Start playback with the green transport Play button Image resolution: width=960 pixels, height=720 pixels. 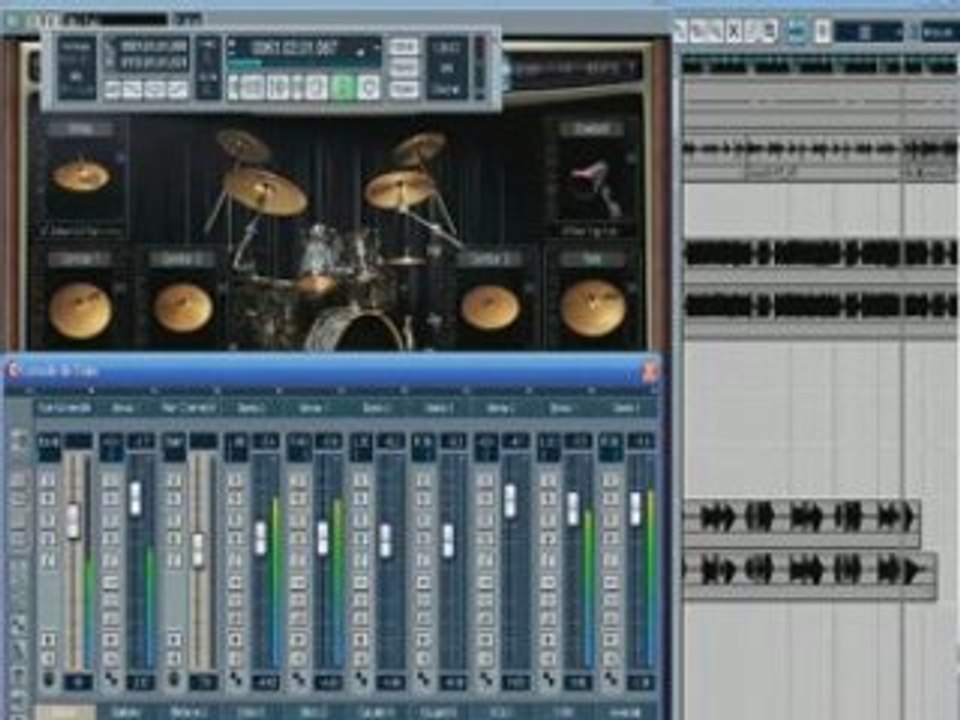coord(343,88)
